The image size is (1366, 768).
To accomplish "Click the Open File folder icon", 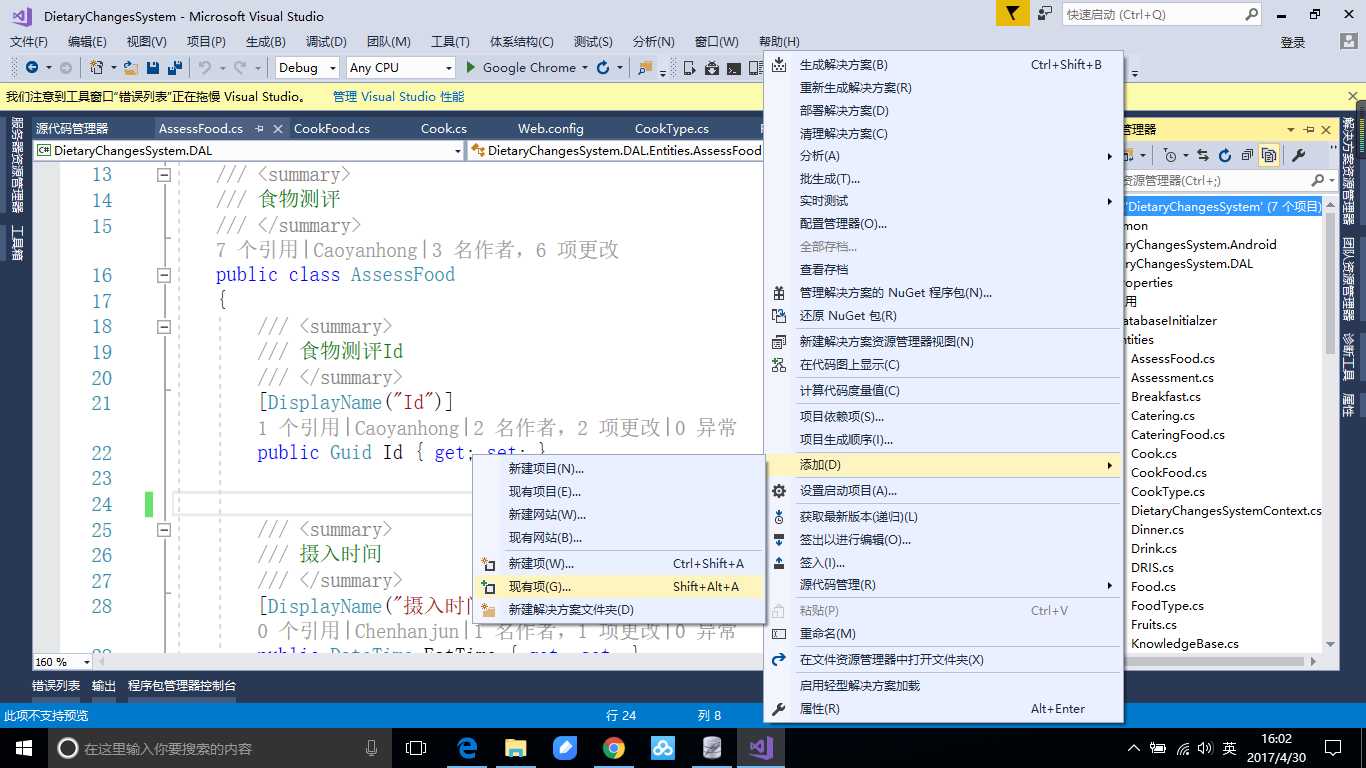I will point(130,68).
